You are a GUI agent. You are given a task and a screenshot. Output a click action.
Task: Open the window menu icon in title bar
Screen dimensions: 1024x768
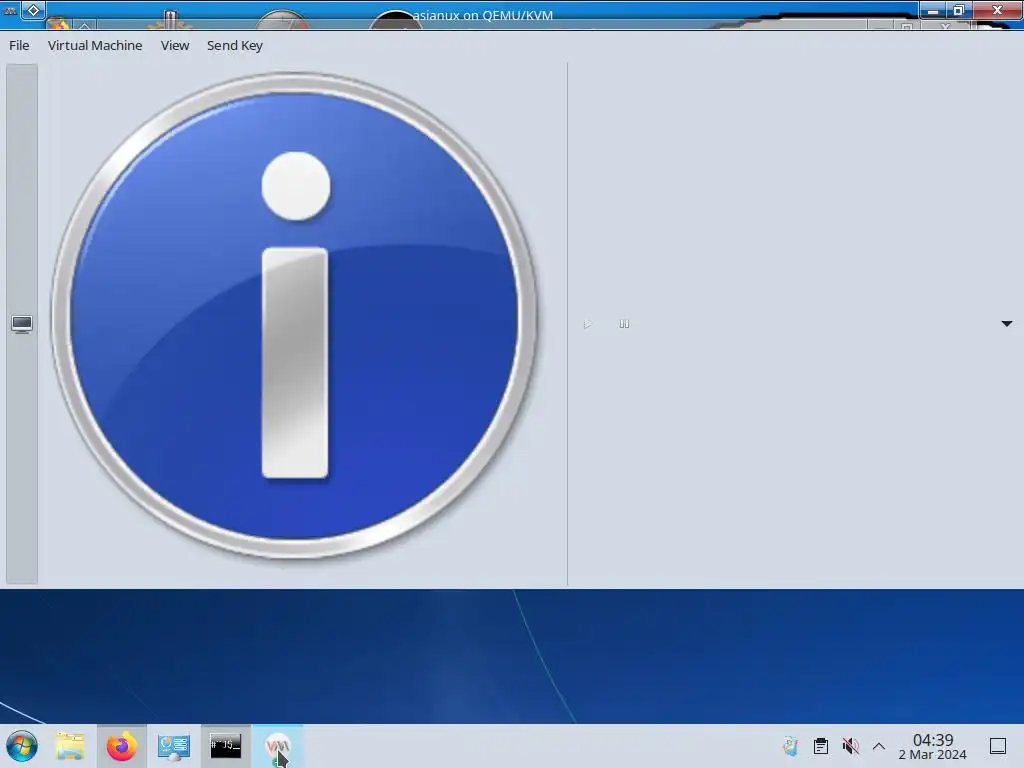point(10,10)
